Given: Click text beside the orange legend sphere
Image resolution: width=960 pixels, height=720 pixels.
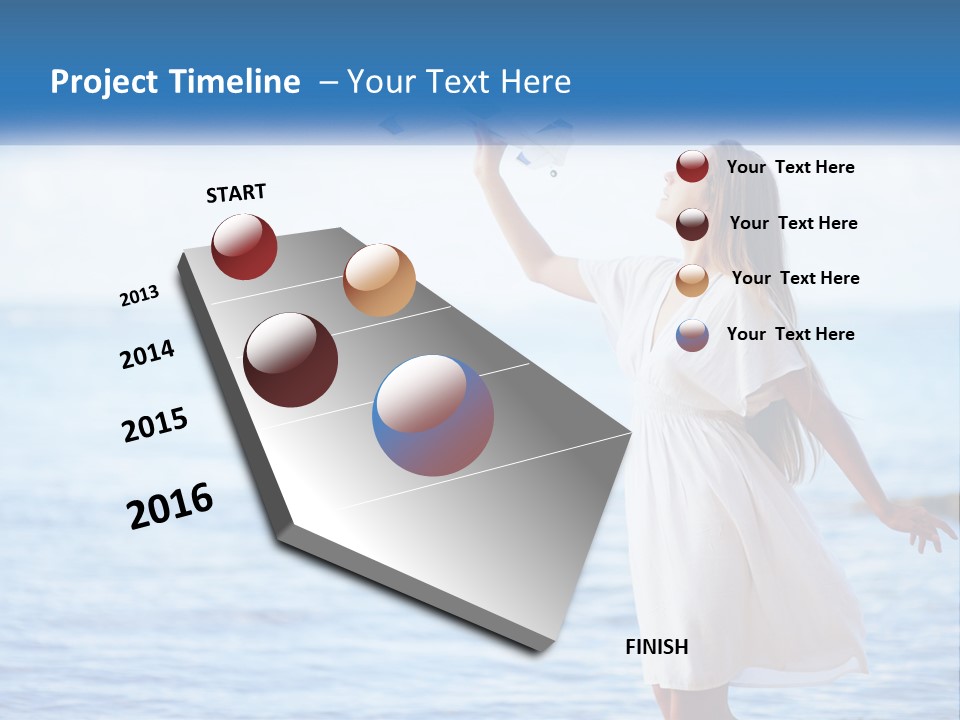Looking at the screenshot, I should [x=795, y=278].
